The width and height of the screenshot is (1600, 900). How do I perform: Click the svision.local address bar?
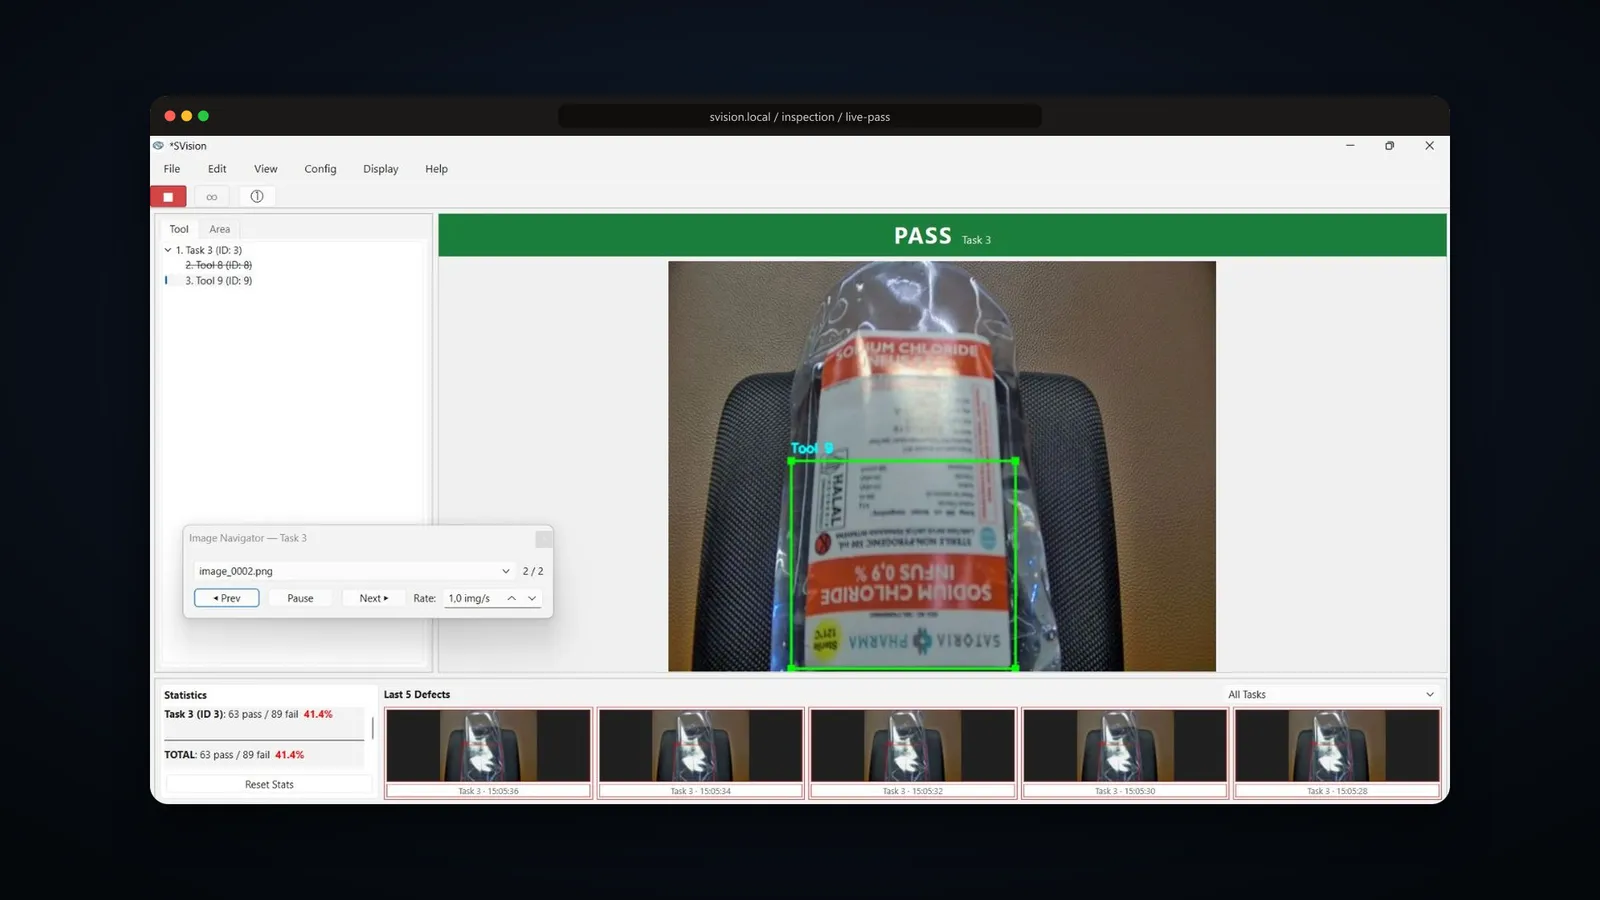pos(800,117)
